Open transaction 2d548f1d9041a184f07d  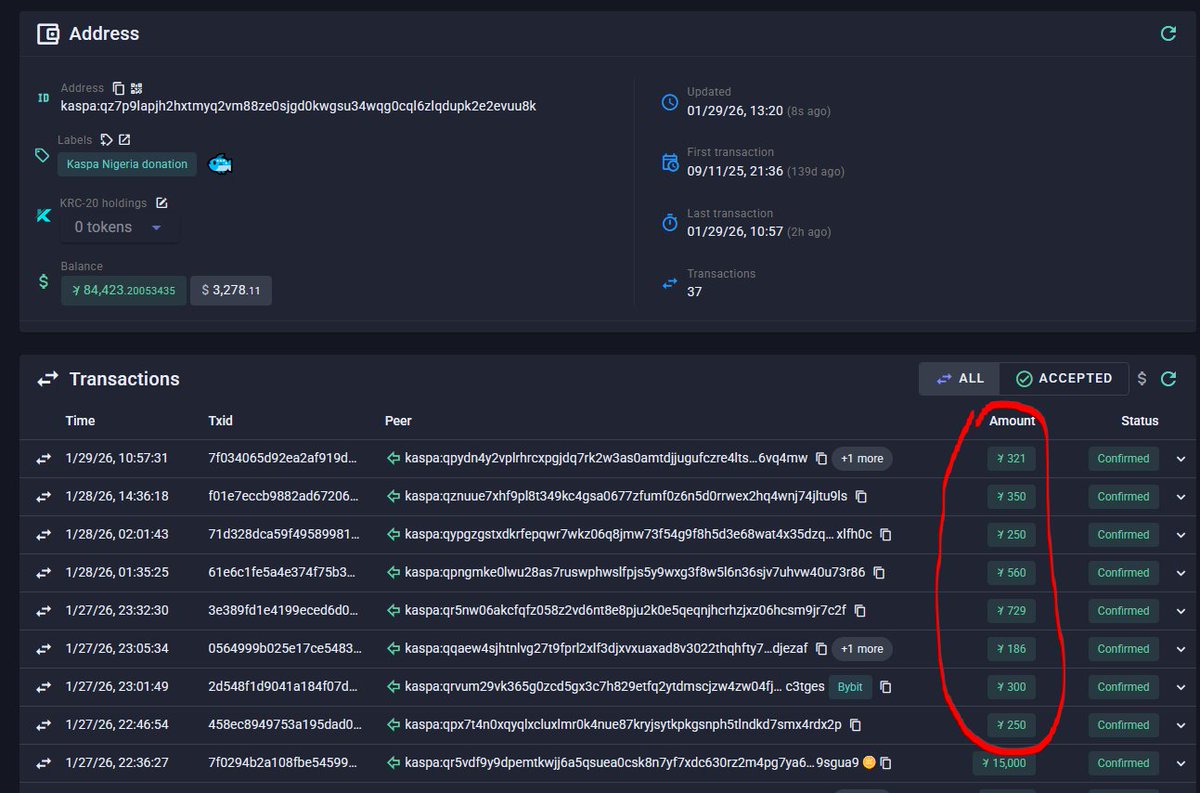tap(282, 687)
